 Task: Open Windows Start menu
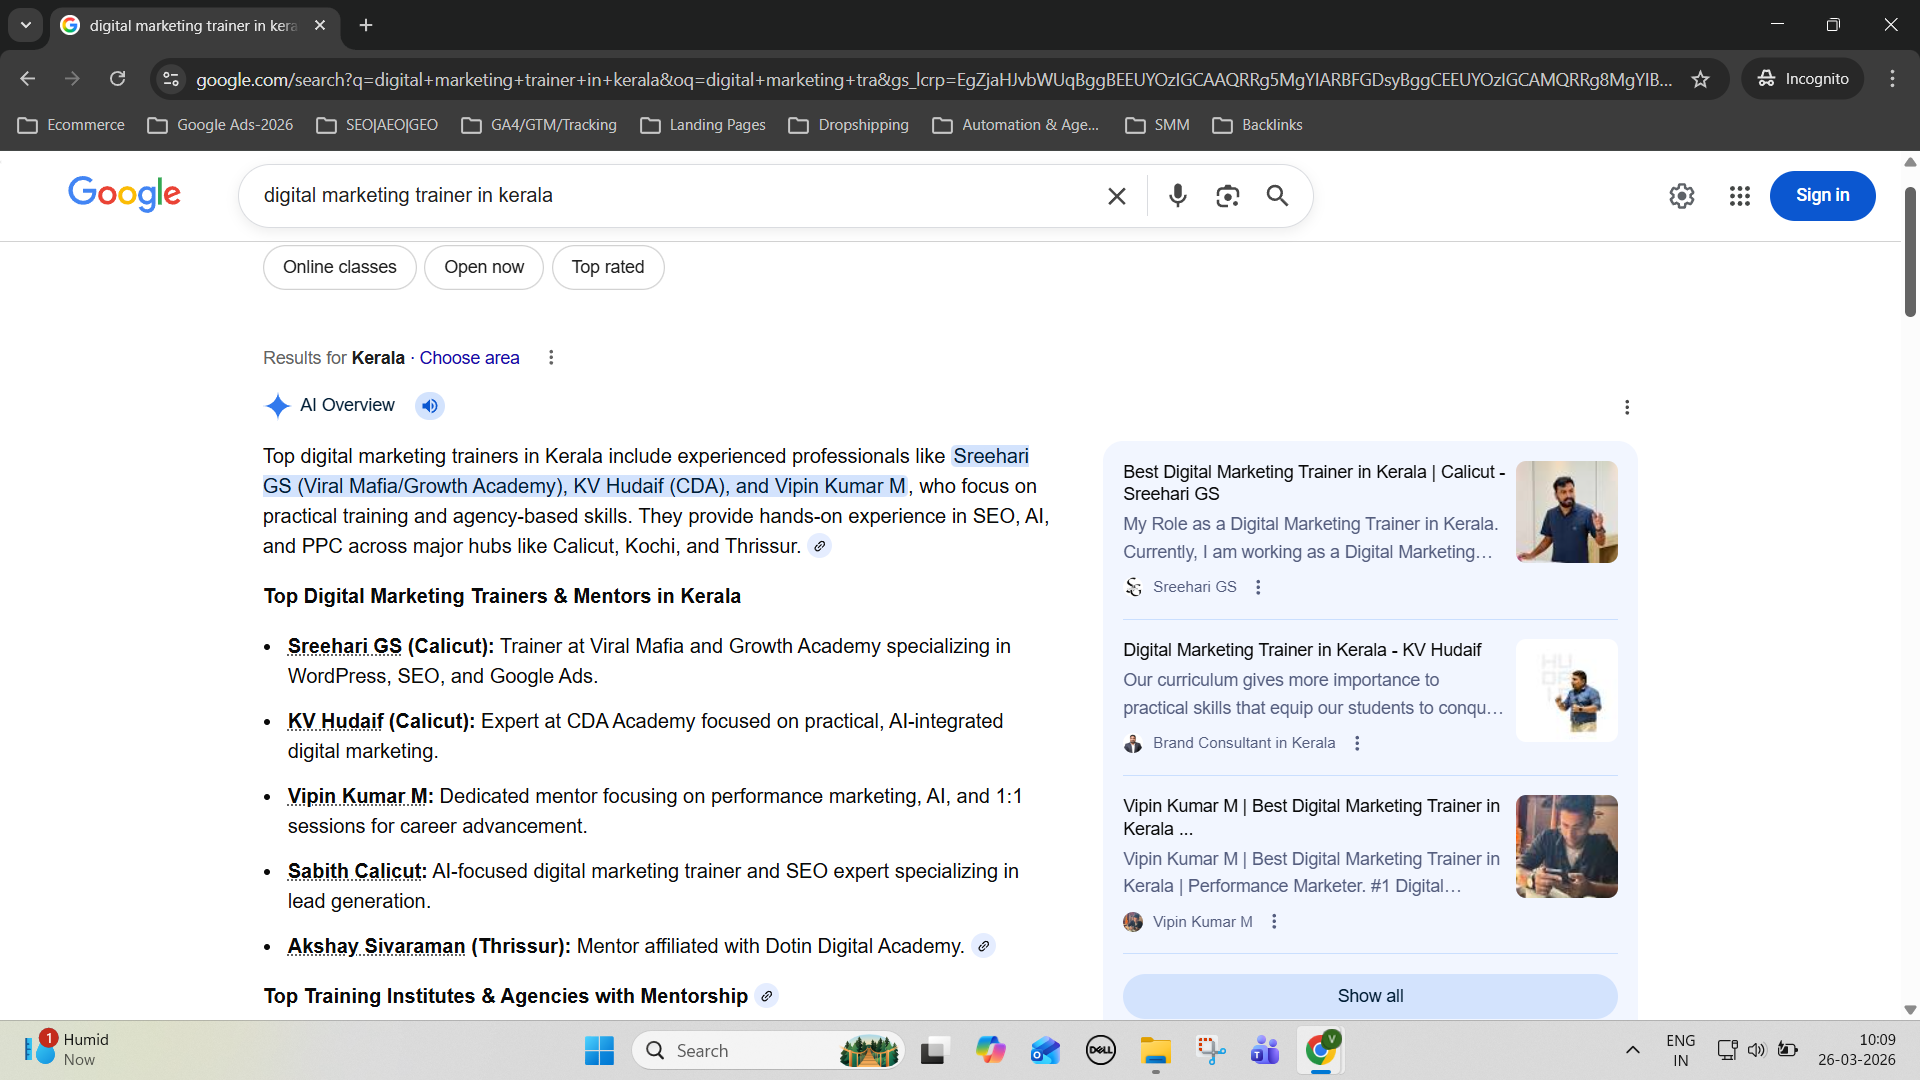pyautogui.click(x=599, y=1051)
